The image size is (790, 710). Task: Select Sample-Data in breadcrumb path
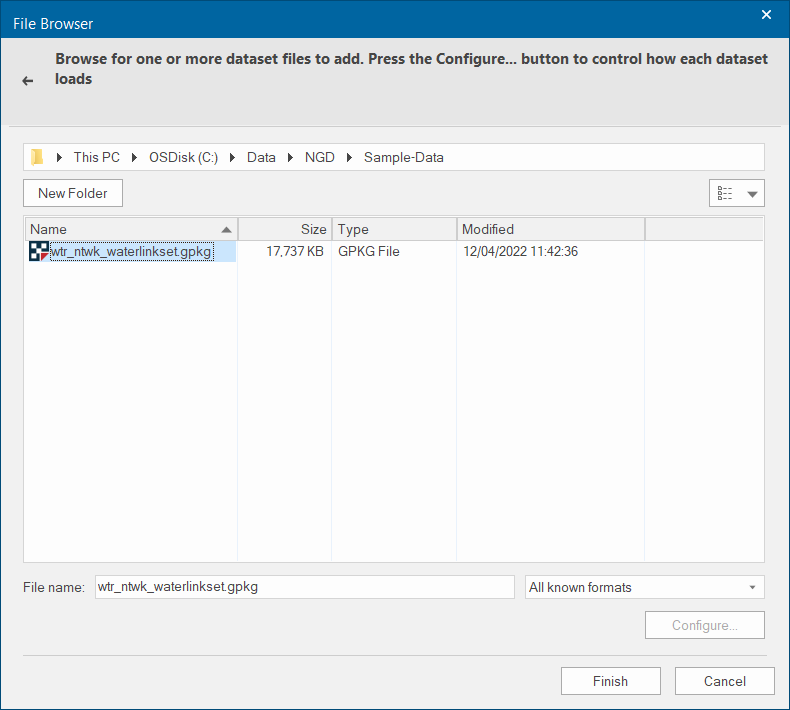coord(404,157)
